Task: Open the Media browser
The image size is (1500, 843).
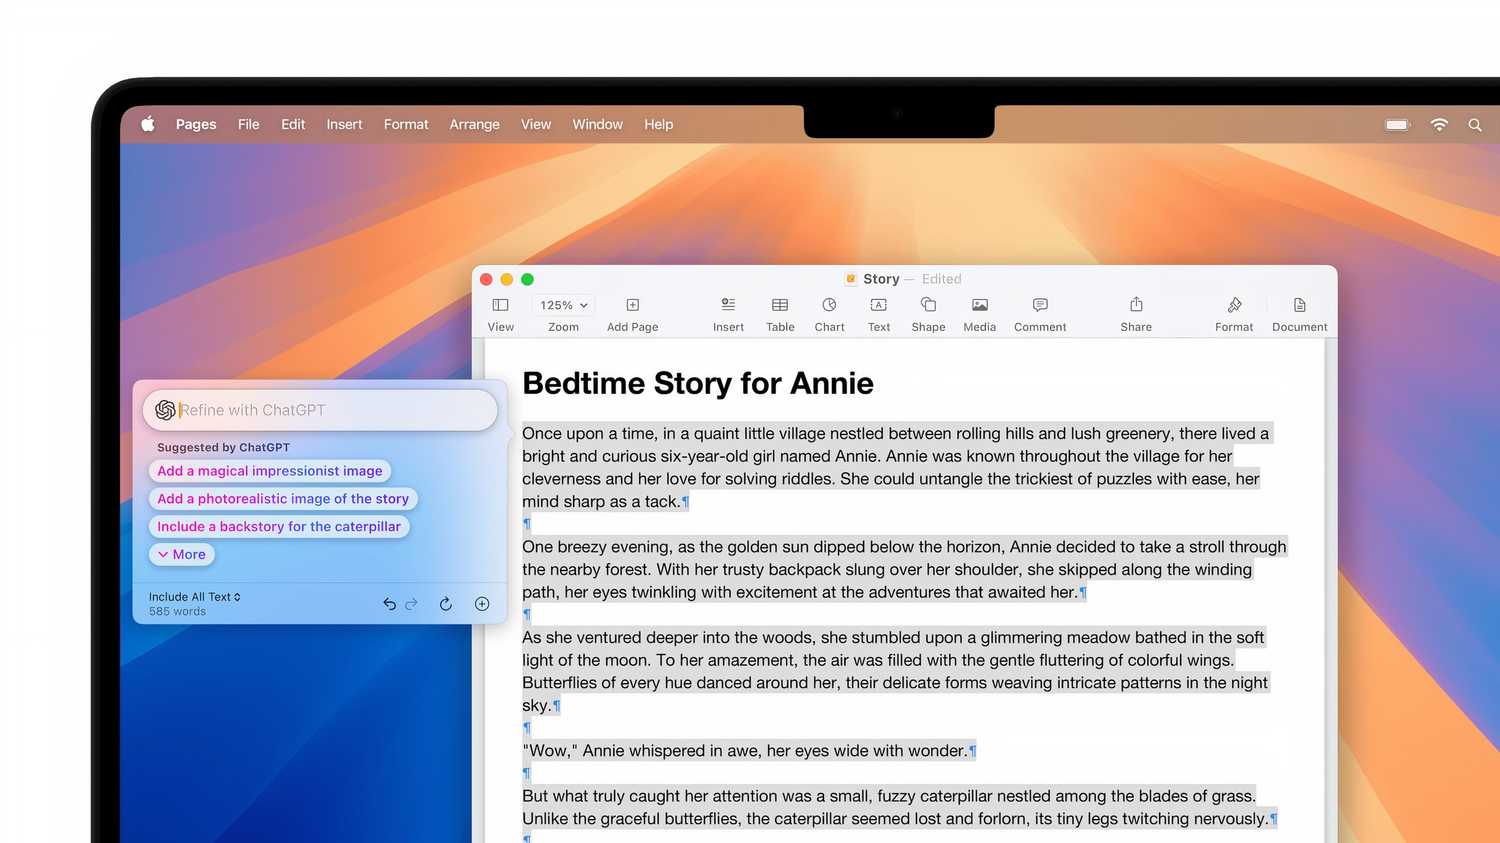Action: tap(979, 312)
